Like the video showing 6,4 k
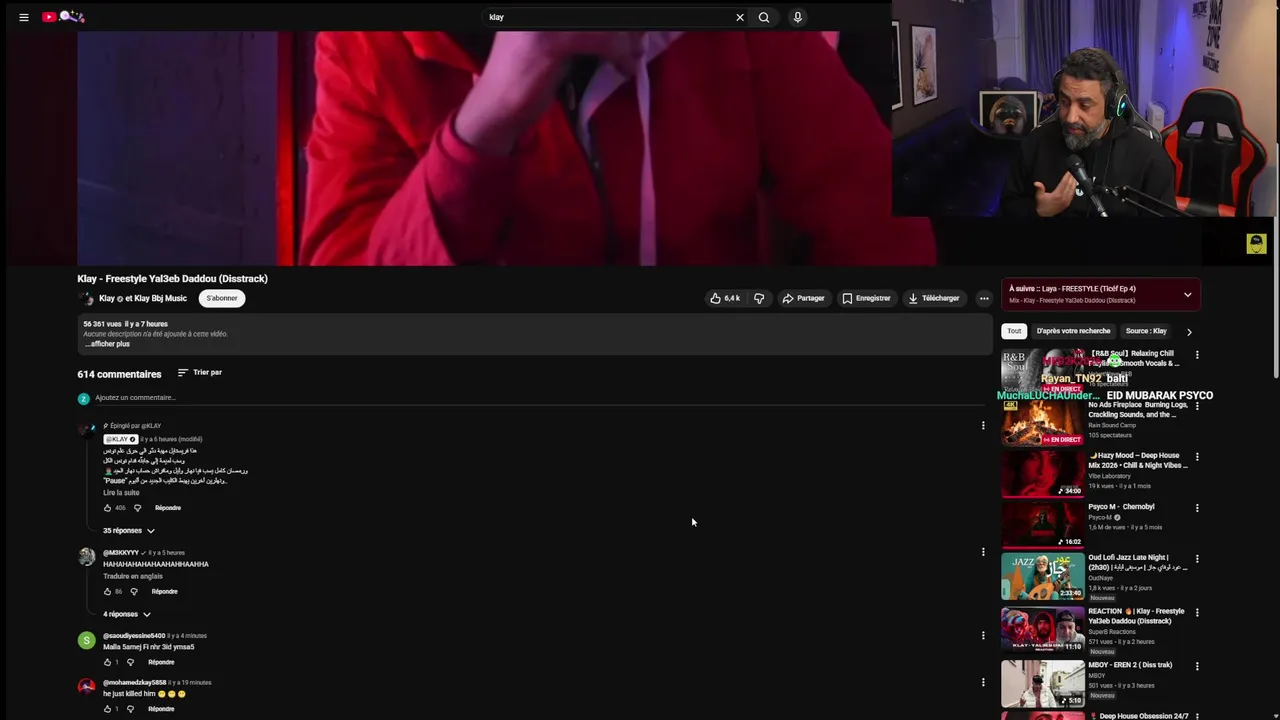The image size is (1280, 720). click(725, 298)
